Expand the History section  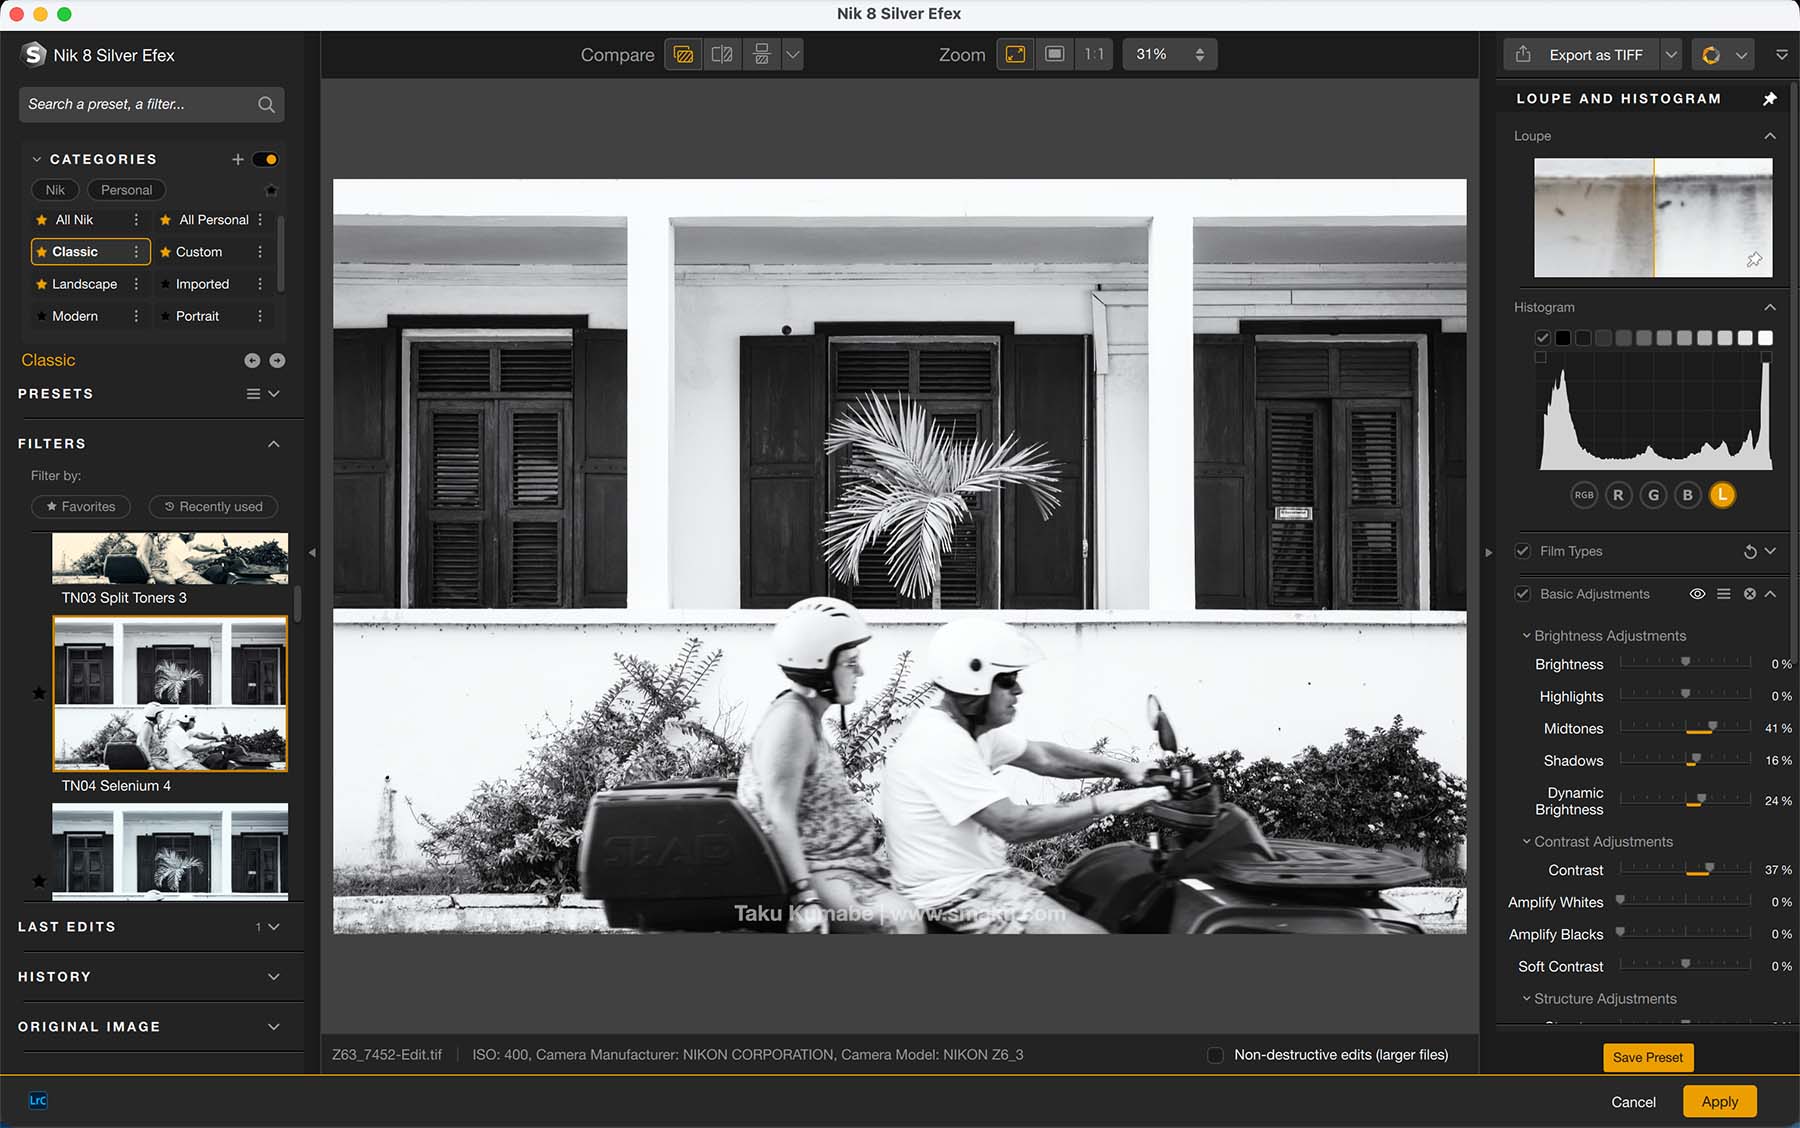273,977
